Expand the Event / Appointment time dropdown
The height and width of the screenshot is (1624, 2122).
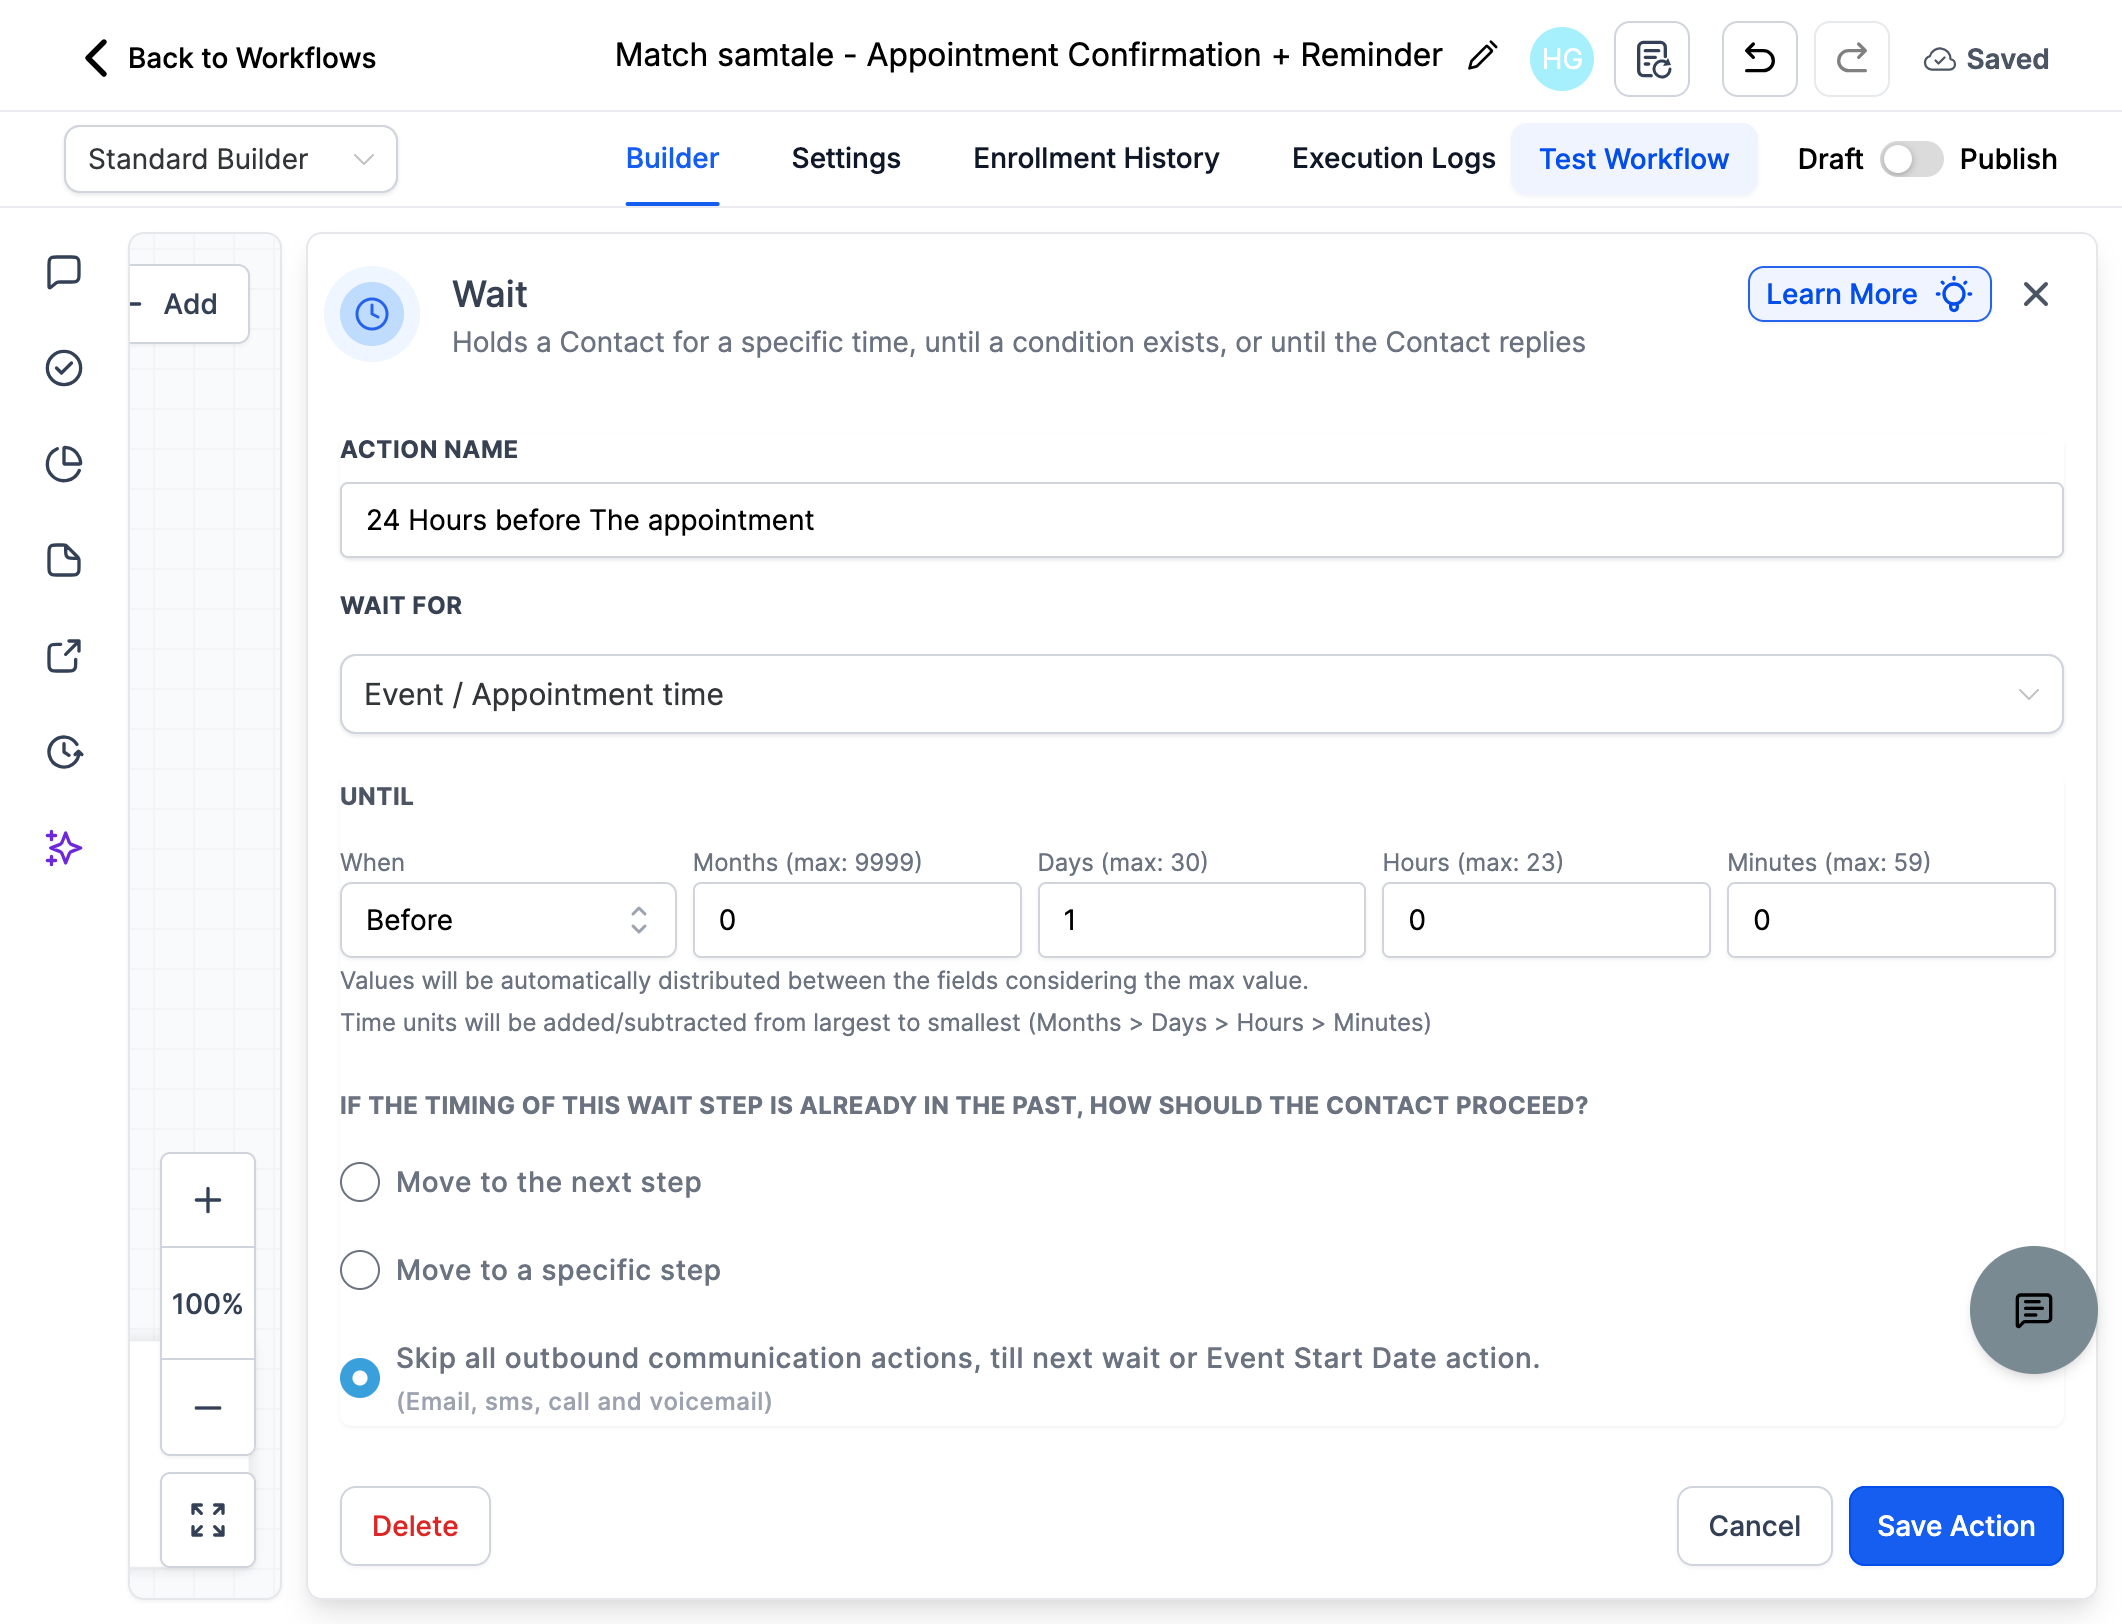click(1202, 694)
